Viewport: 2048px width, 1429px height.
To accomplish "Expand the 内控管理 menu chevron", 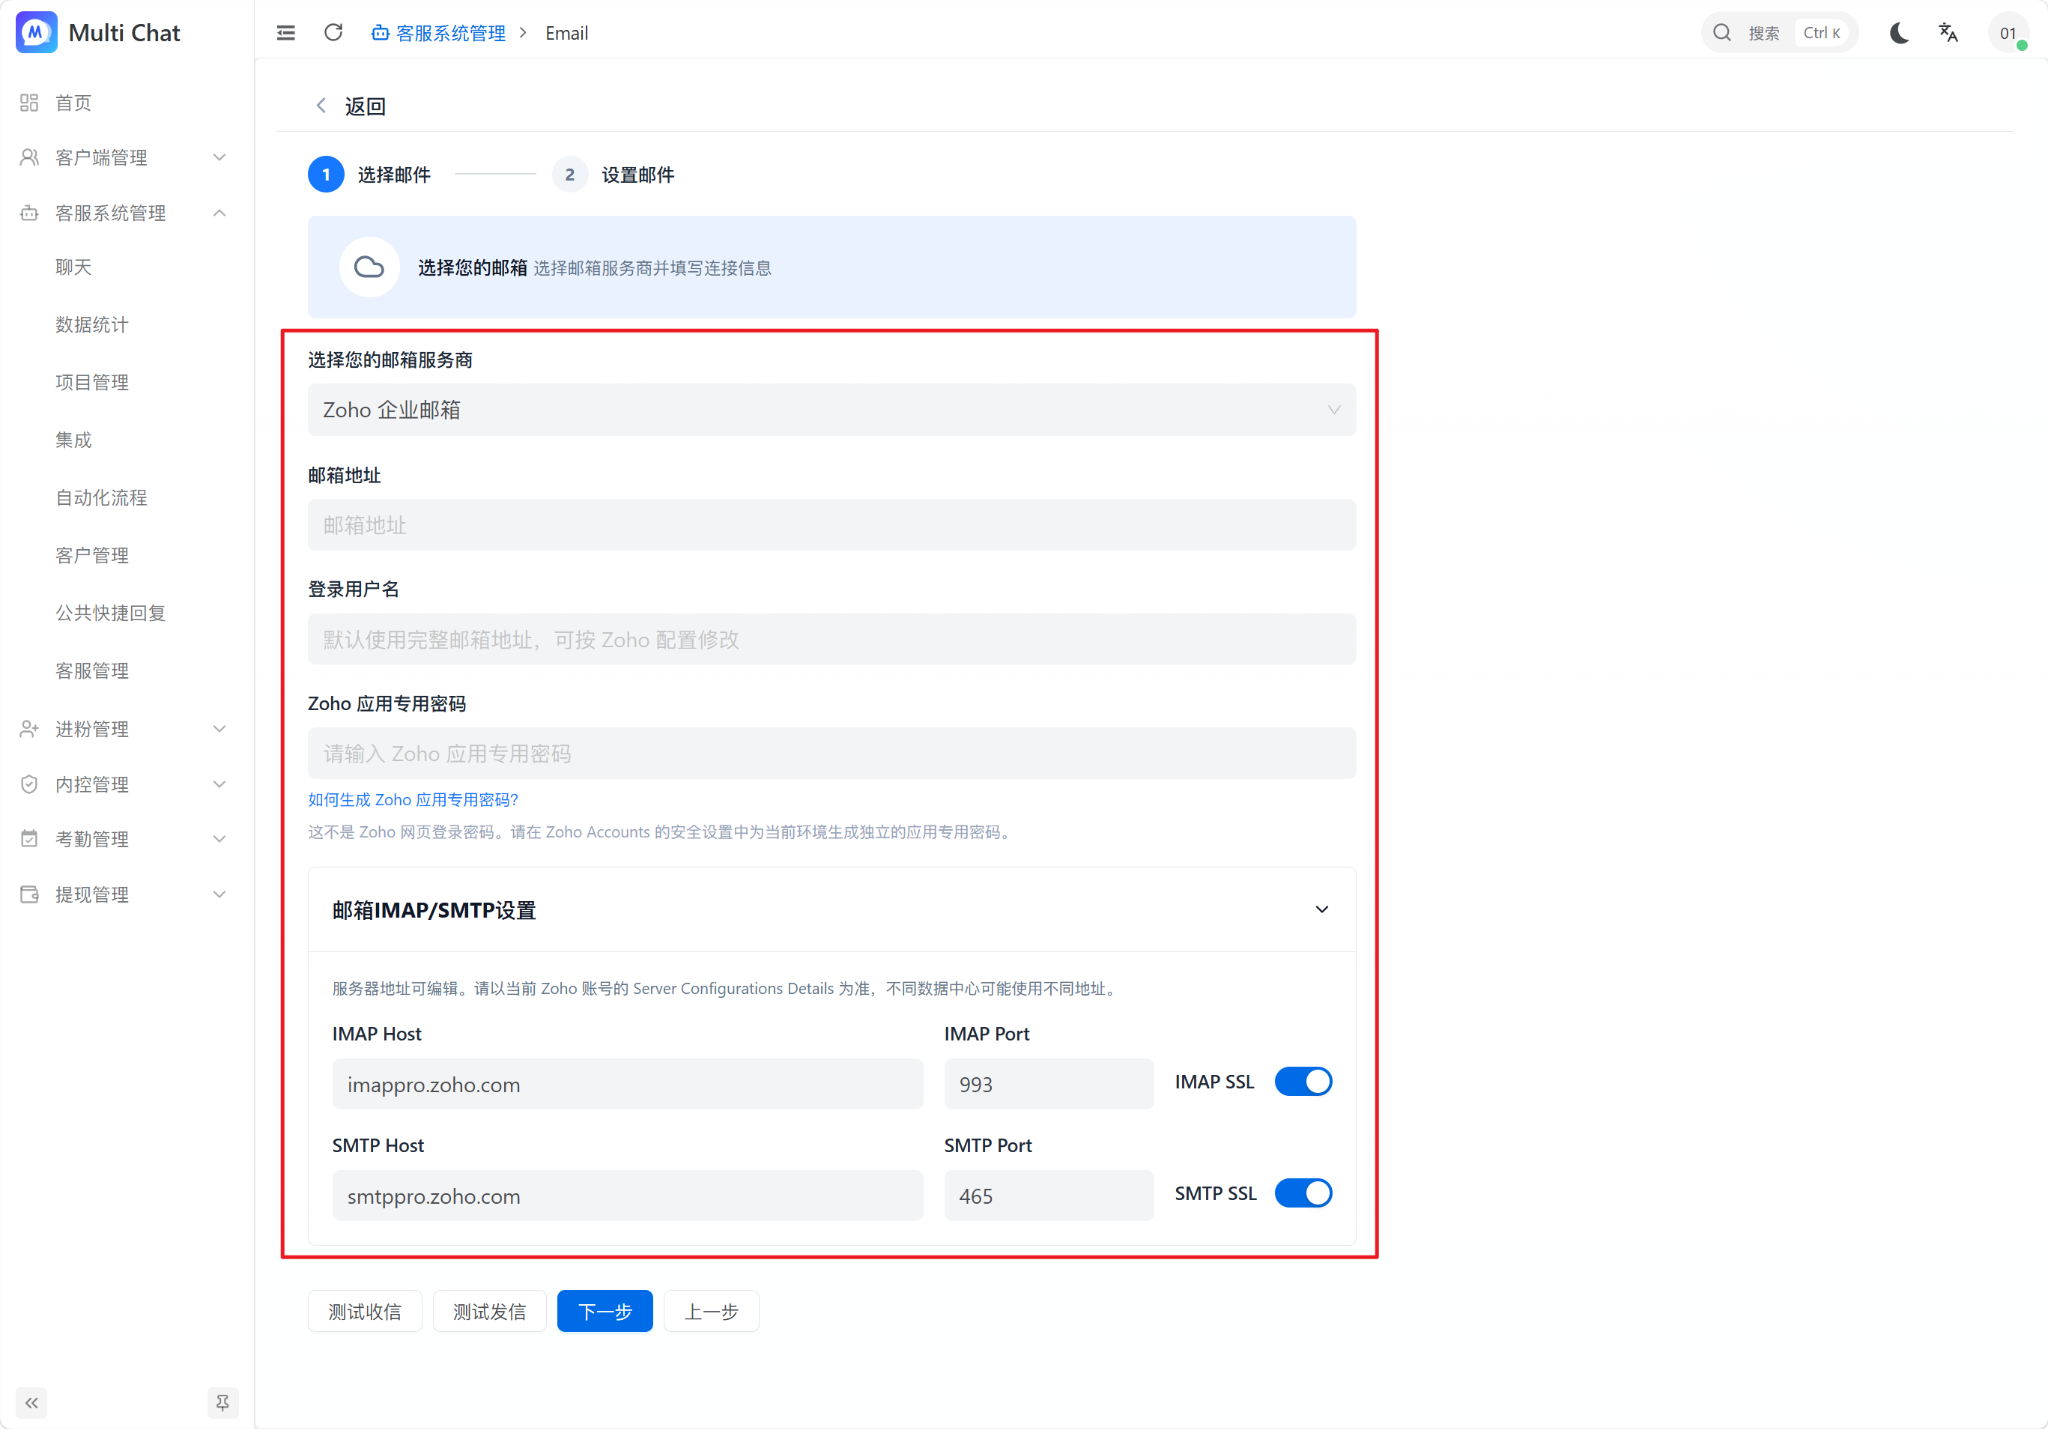I will (220, 784).
